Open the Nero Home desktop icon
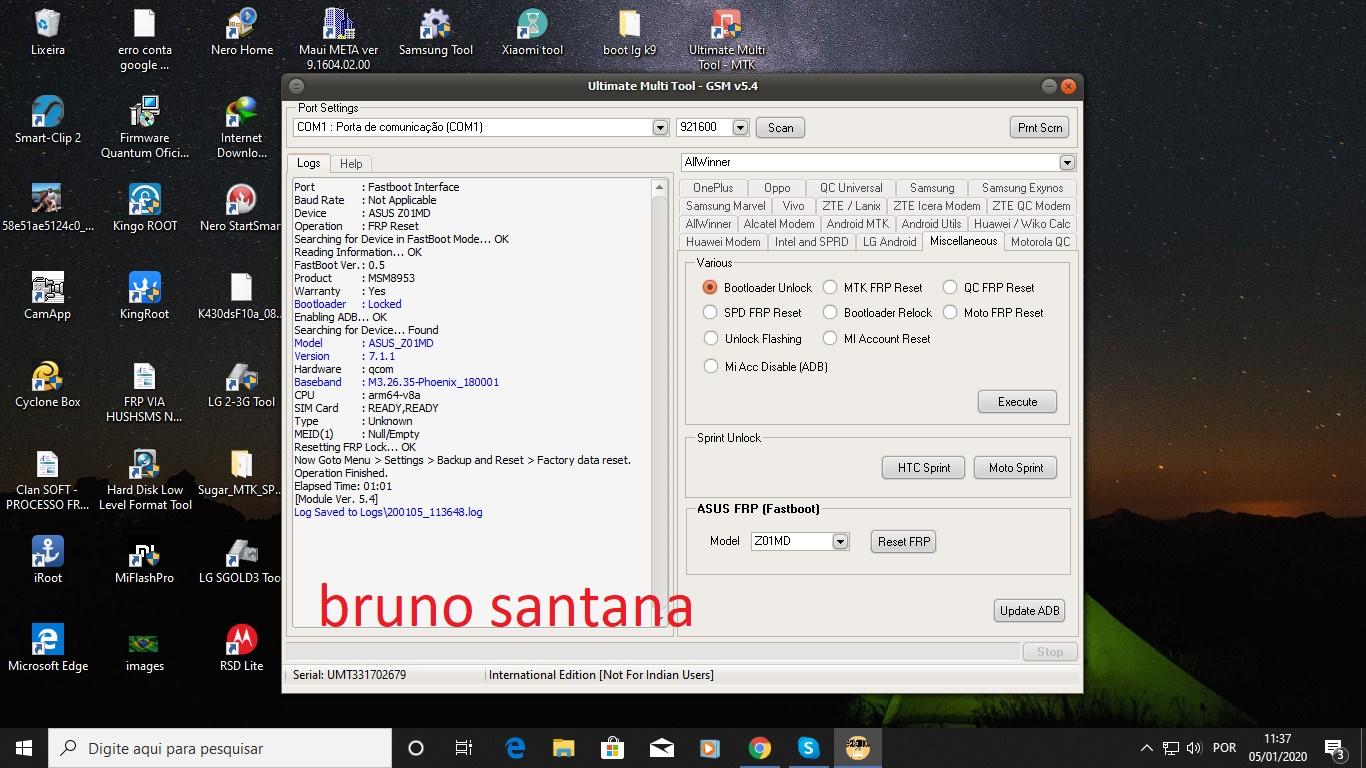 [242, 32]
